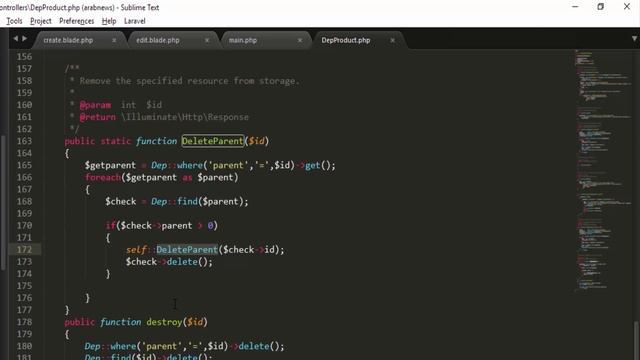Image resolution: width=640 pixels, height=360 pixels.
Task: Place cursor on $getparent variable line 165
Action: 110,165
